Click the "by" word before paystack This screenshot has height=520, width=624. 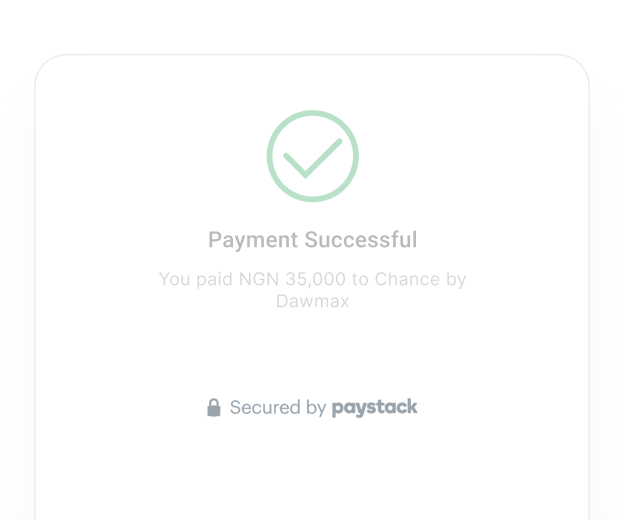pos(316,408)
